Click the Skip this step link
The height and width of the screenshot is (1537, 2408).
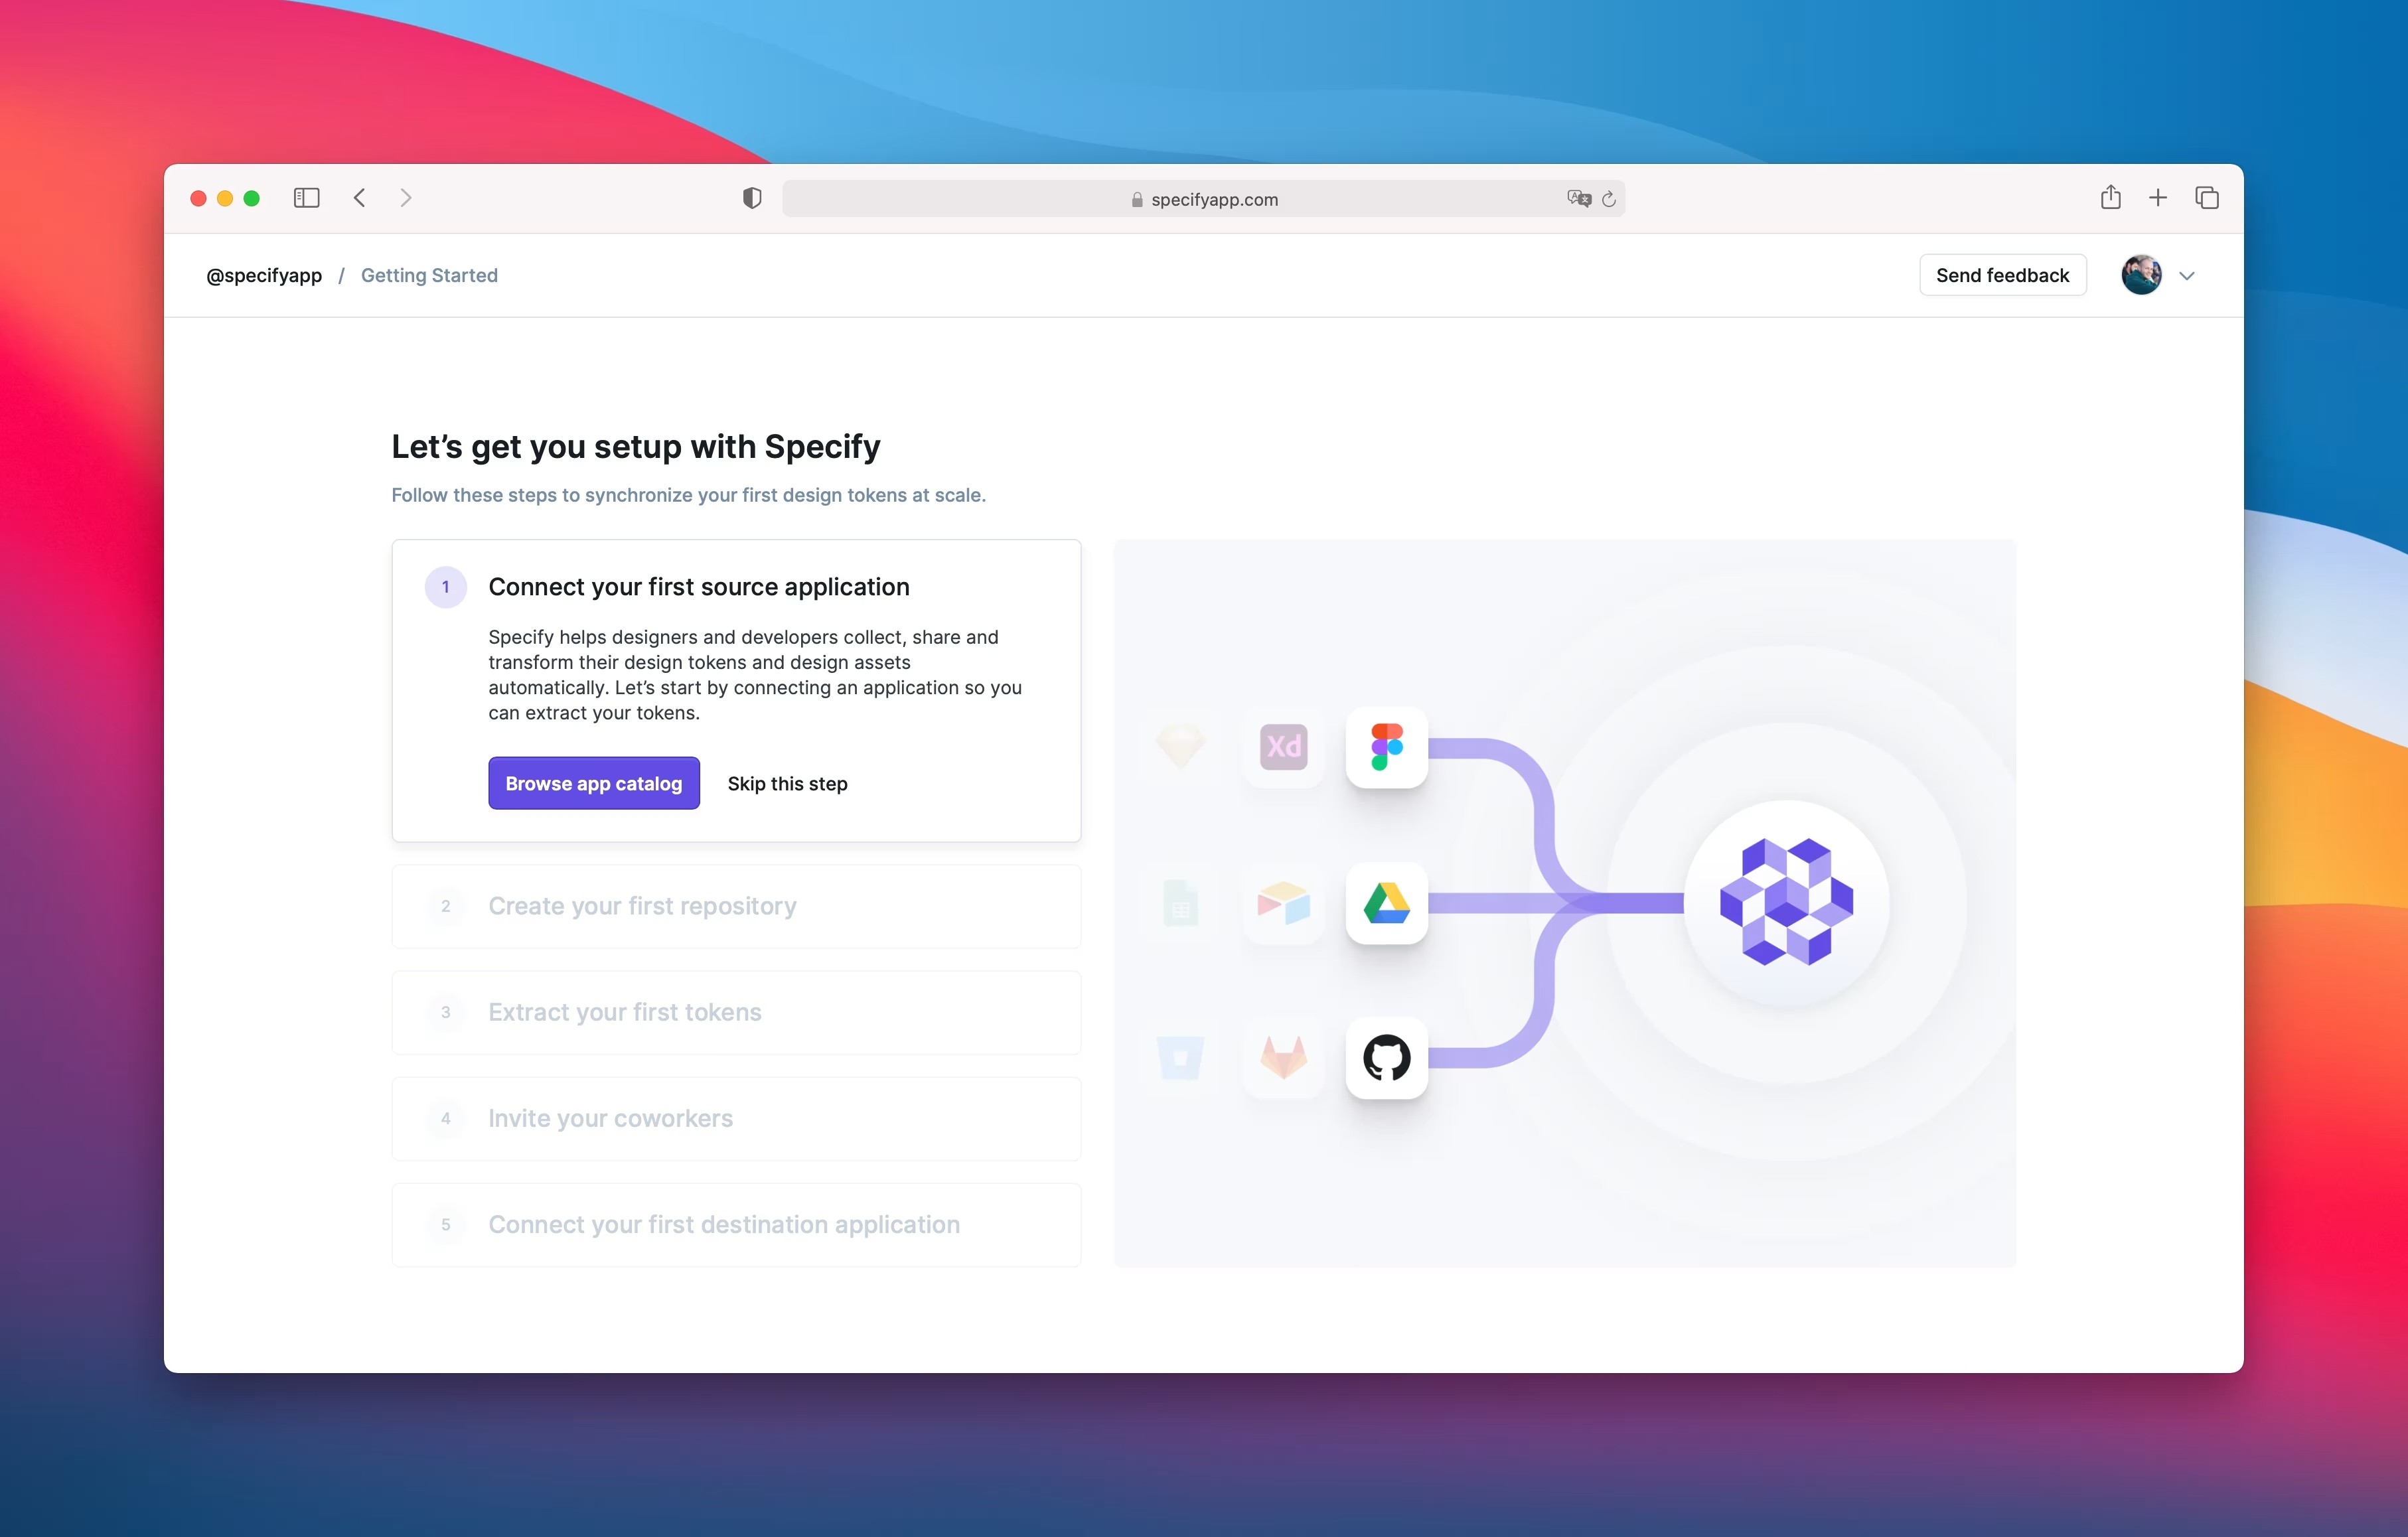click(x=787, y=782)
